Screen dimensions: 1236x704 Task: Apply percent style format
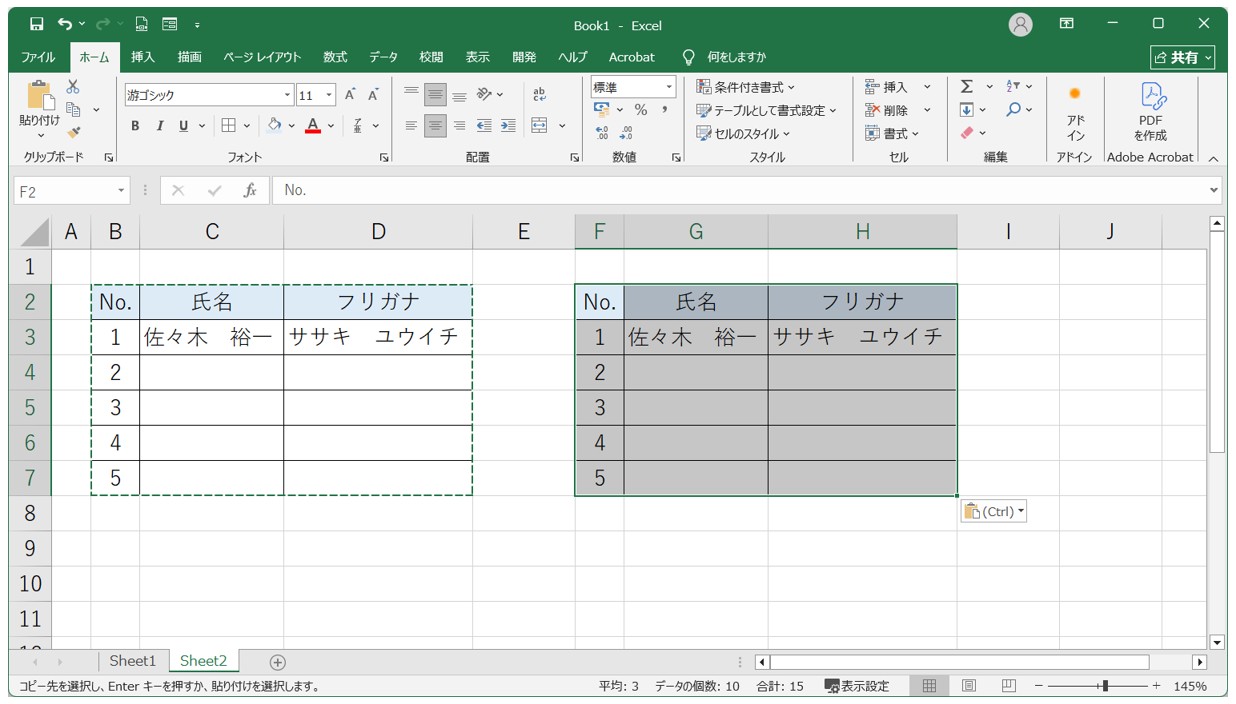point(641,110)
